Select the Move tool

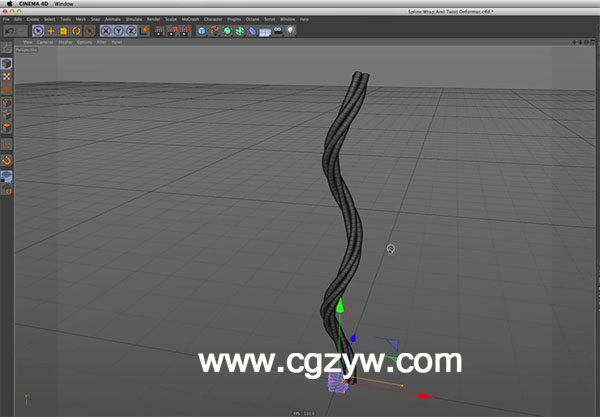[x=51, y=31]
